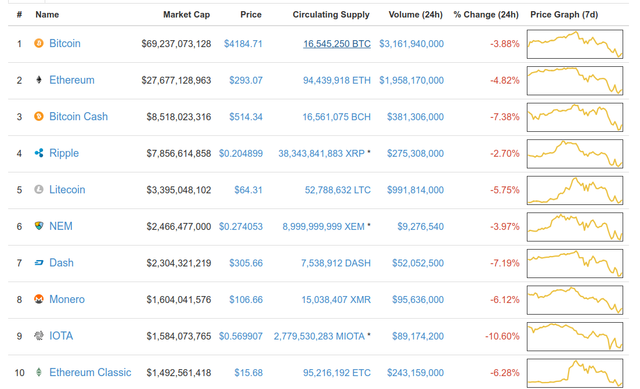The height and width of the screenshot is (389, 640).
Task: Open Ethereum's 7-day price graph
Action: tap(575, 80)
